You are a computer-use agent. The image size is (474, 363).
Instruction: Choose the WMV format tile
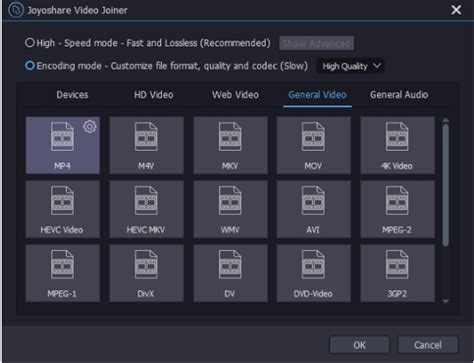tap(230, 209)
